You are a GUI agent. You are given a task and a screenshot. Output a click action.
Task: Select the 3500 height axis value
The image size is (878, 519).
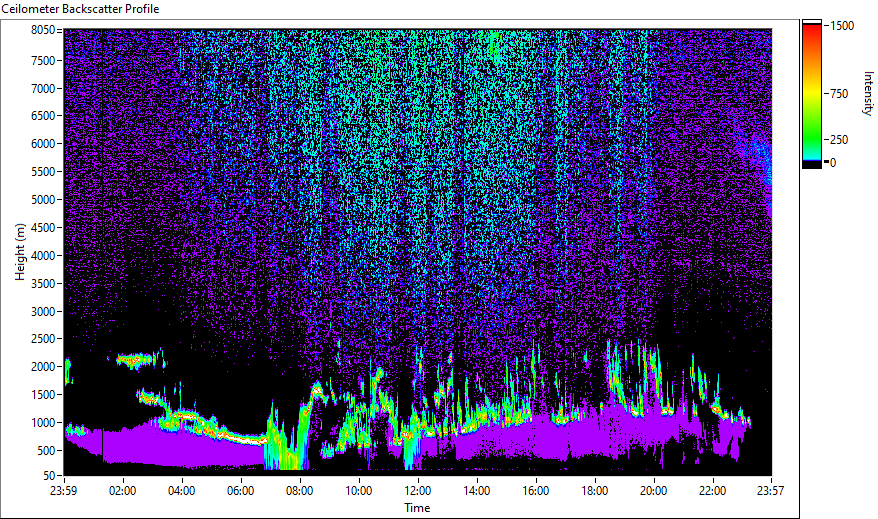(x=43, y=284)
